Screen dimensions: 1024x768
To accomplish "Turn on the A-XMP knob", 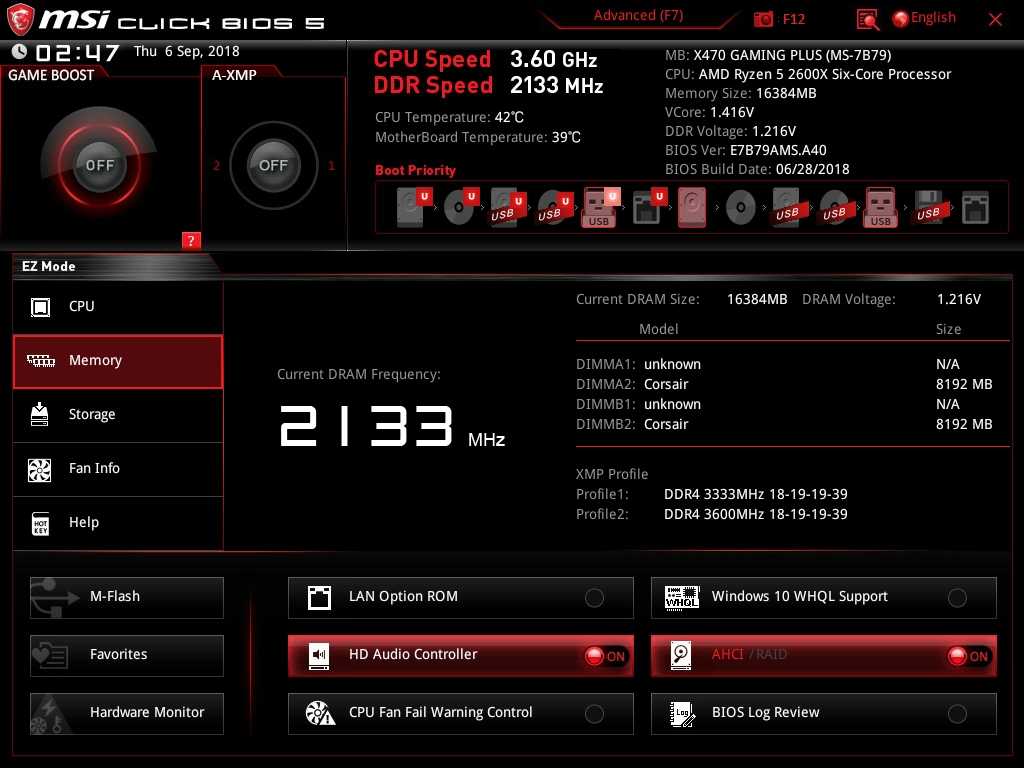I will tap(273, 165).
